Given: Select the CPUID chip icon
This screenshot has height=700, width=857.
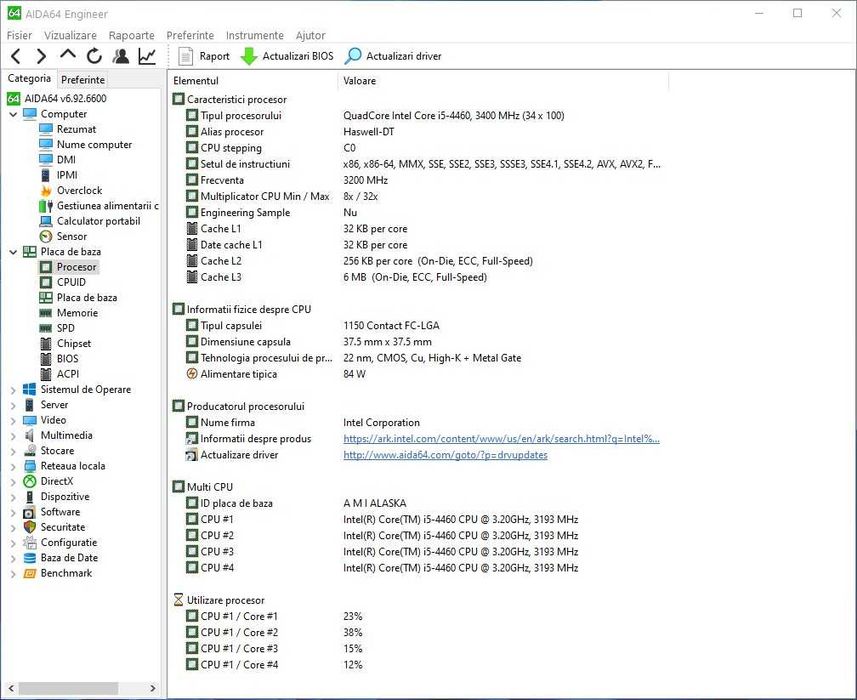Looking at the screenshot, I should pyautogui.click(x=46, y=282).
